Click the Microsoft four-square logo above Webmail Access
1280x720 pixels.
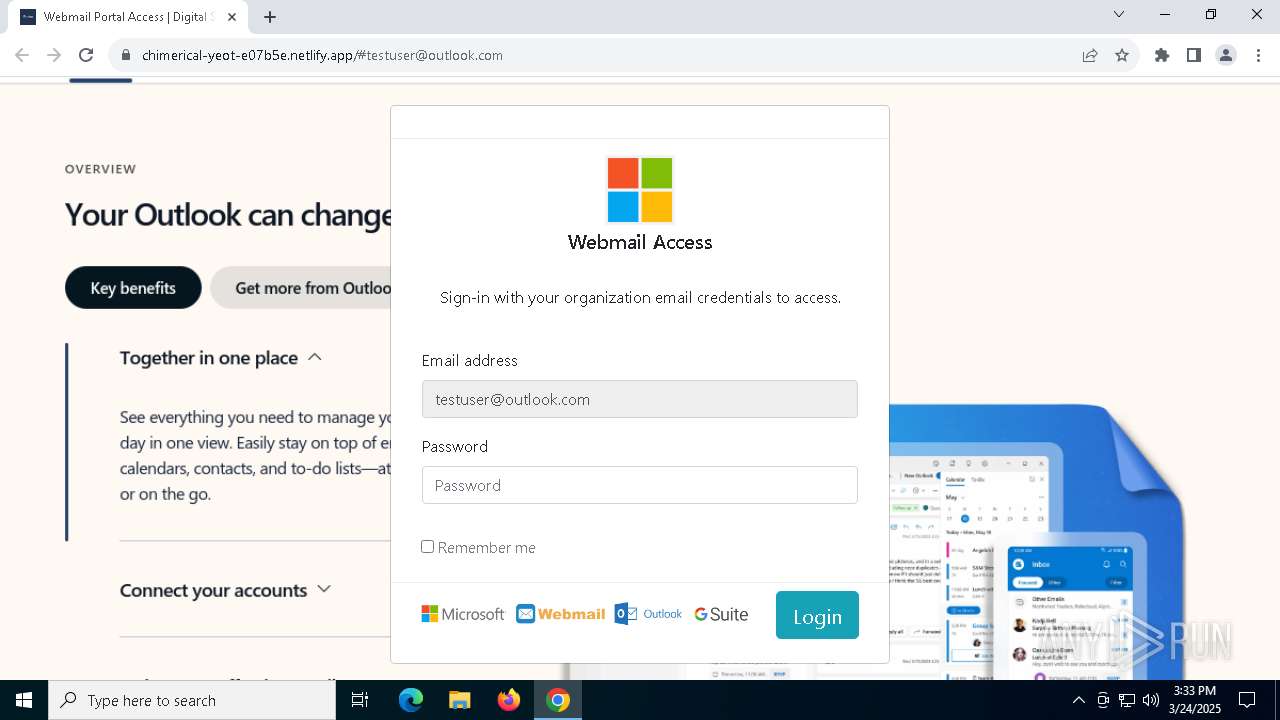[x=640, y=190]
